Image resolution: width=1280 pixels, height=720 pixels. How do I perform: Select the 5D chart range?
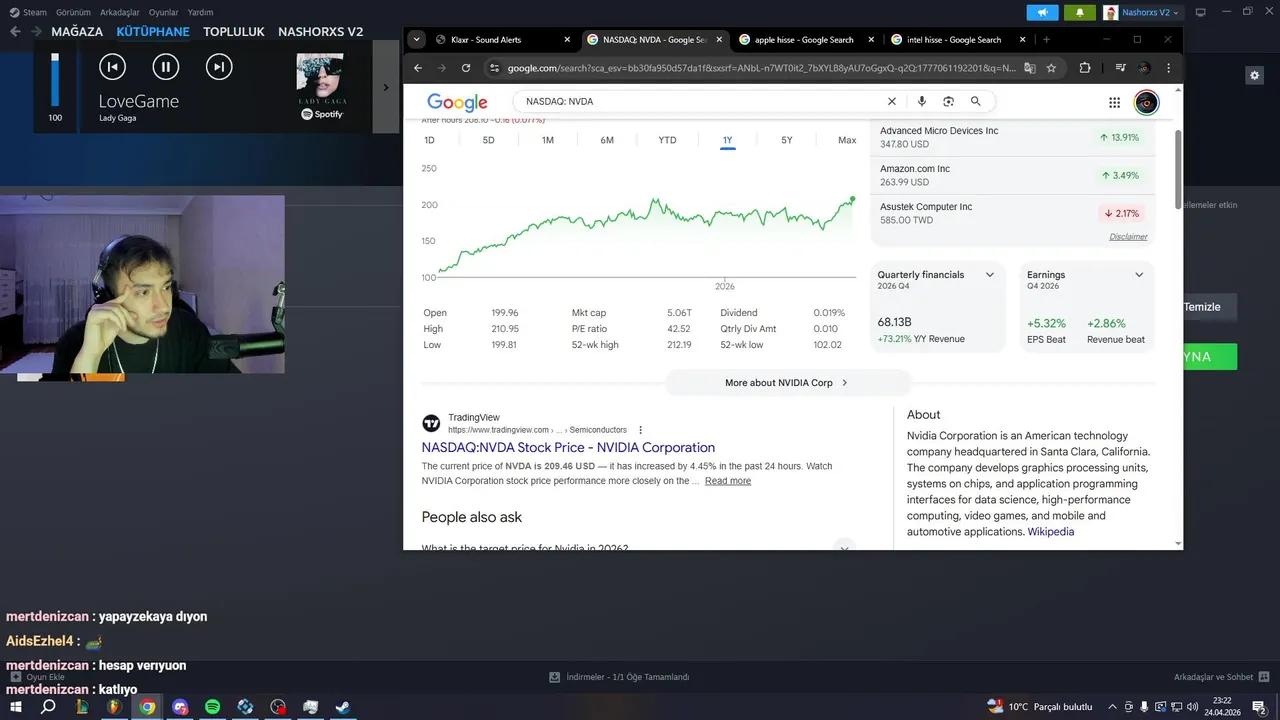pyautogui.click(x=488, y=140)
